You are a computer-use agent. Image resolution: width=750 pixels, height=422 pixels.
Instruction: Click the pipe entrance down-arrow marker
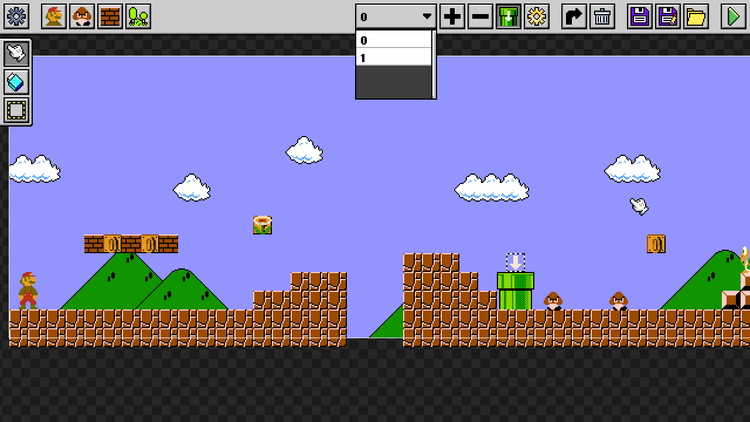(x=516, y=263)
